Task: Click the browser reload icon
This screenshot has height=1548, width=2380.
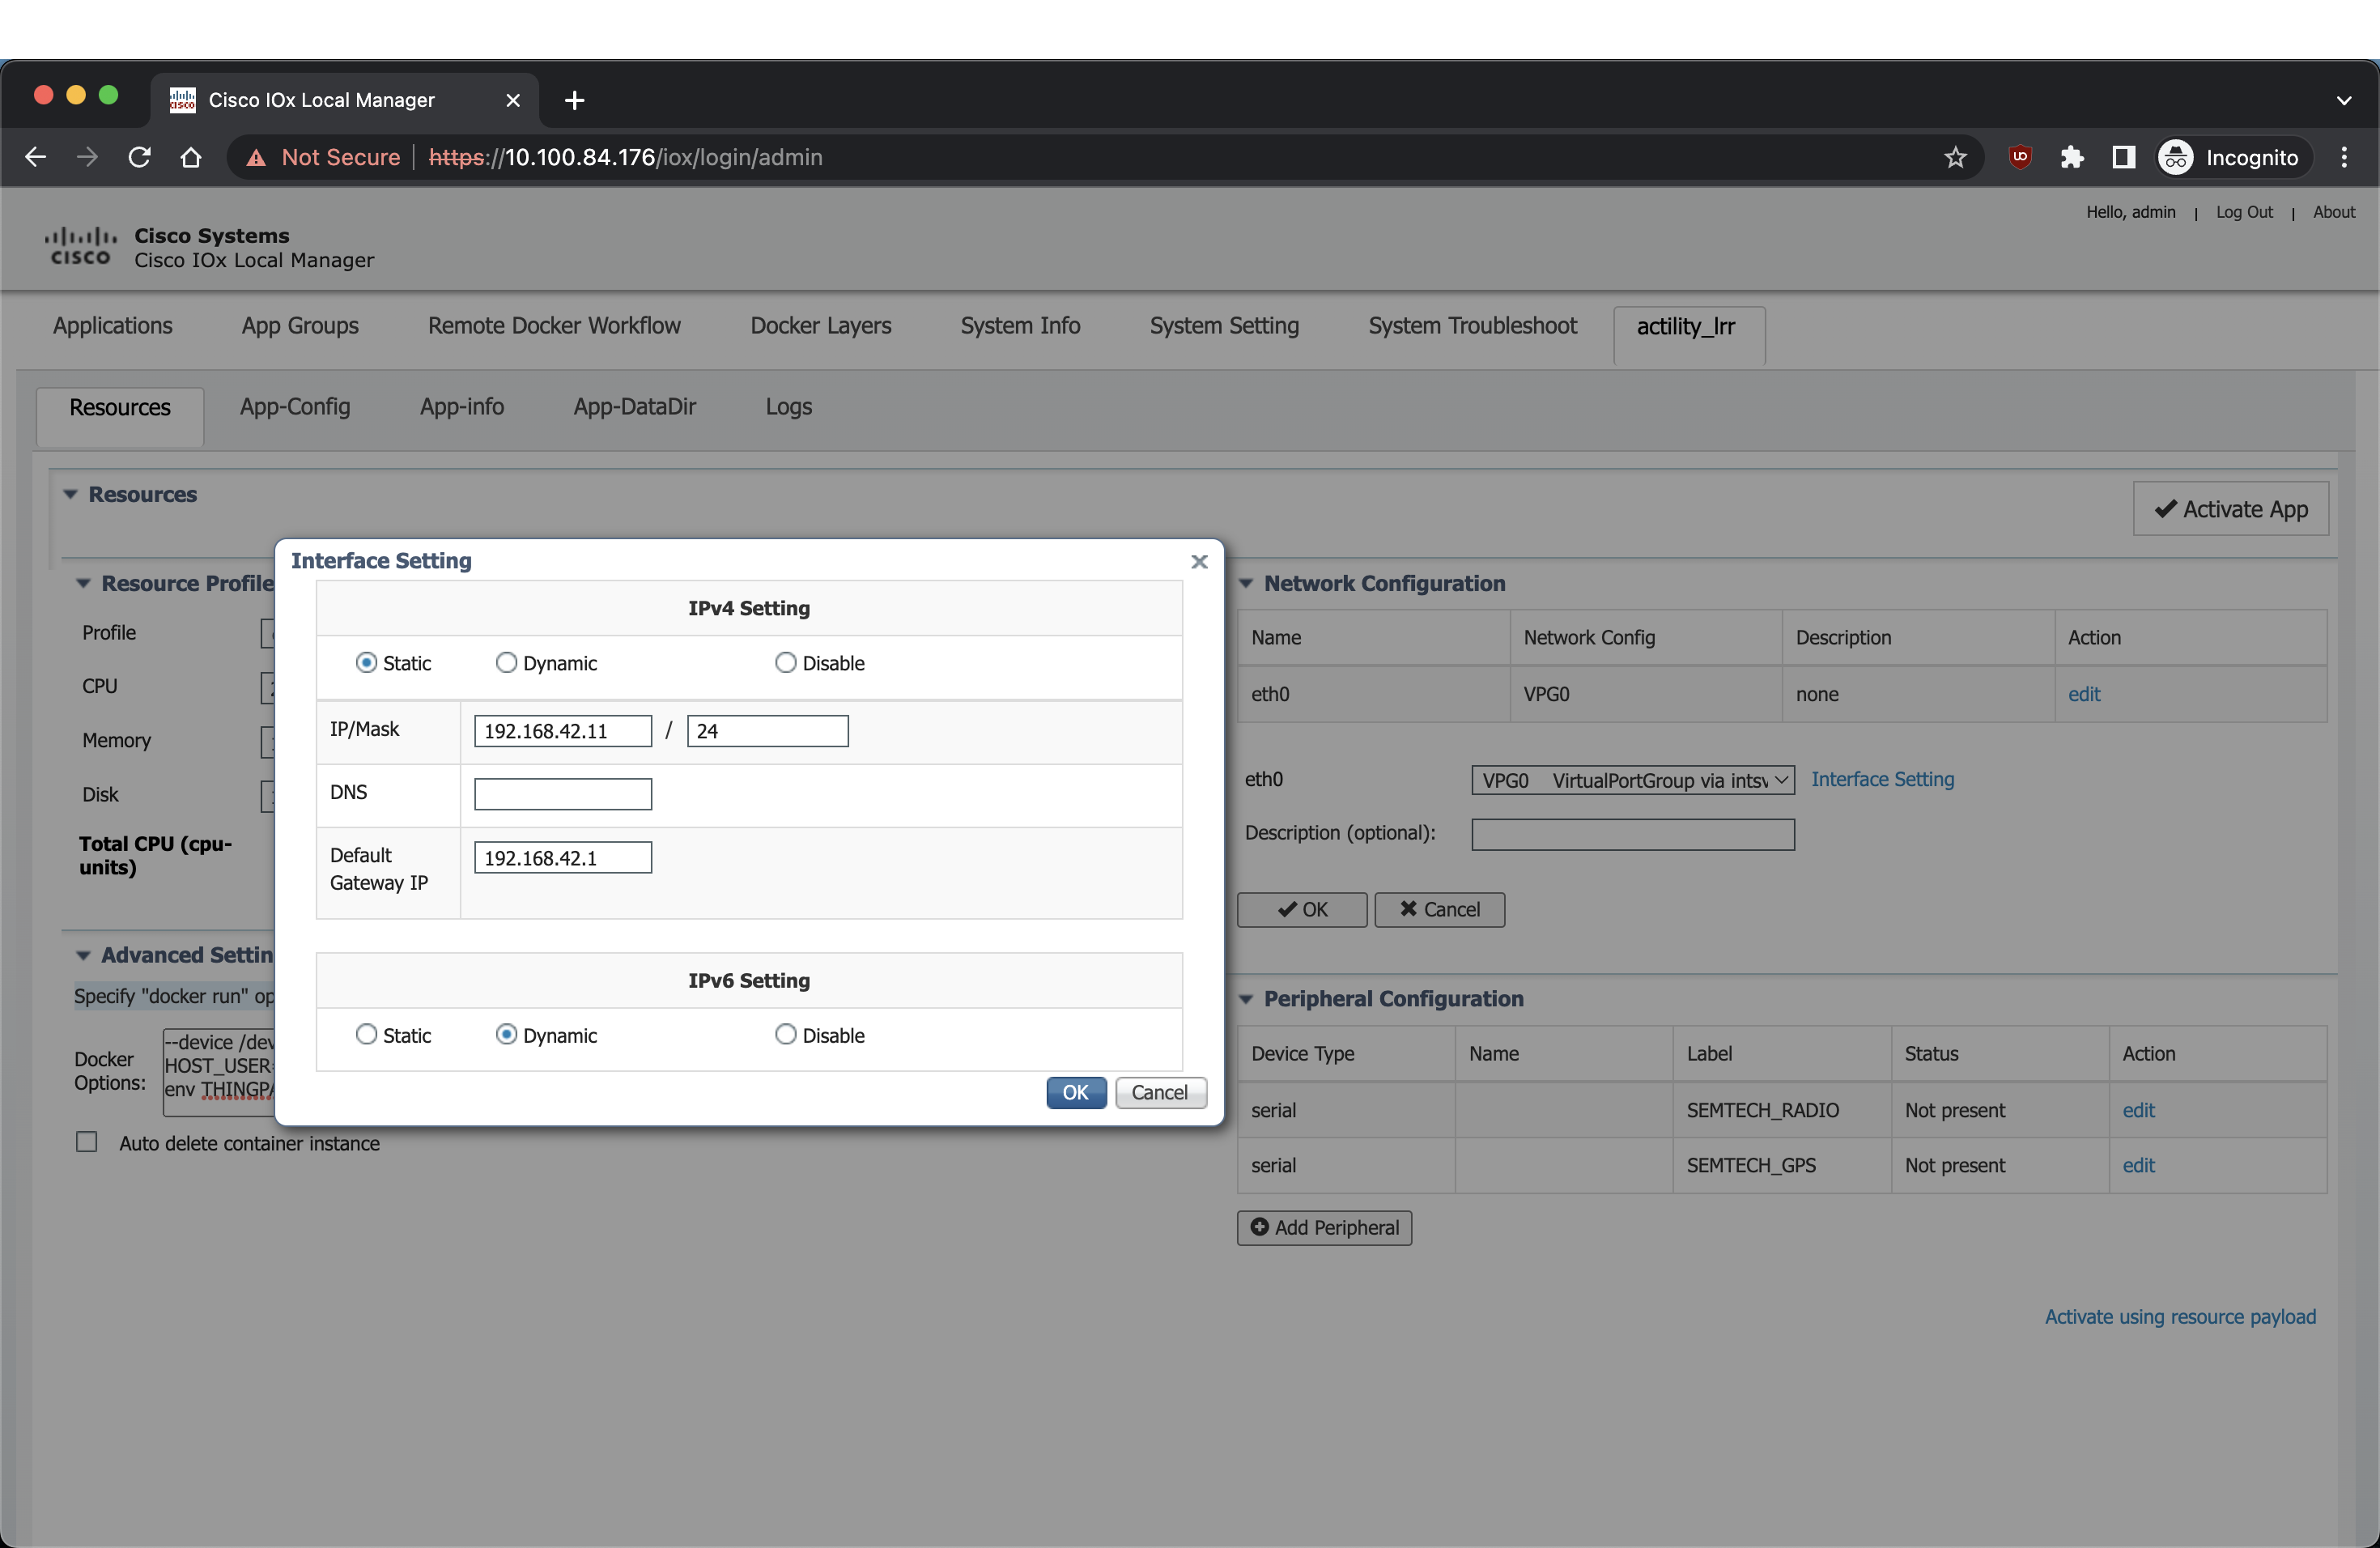Action: [140, 157]
